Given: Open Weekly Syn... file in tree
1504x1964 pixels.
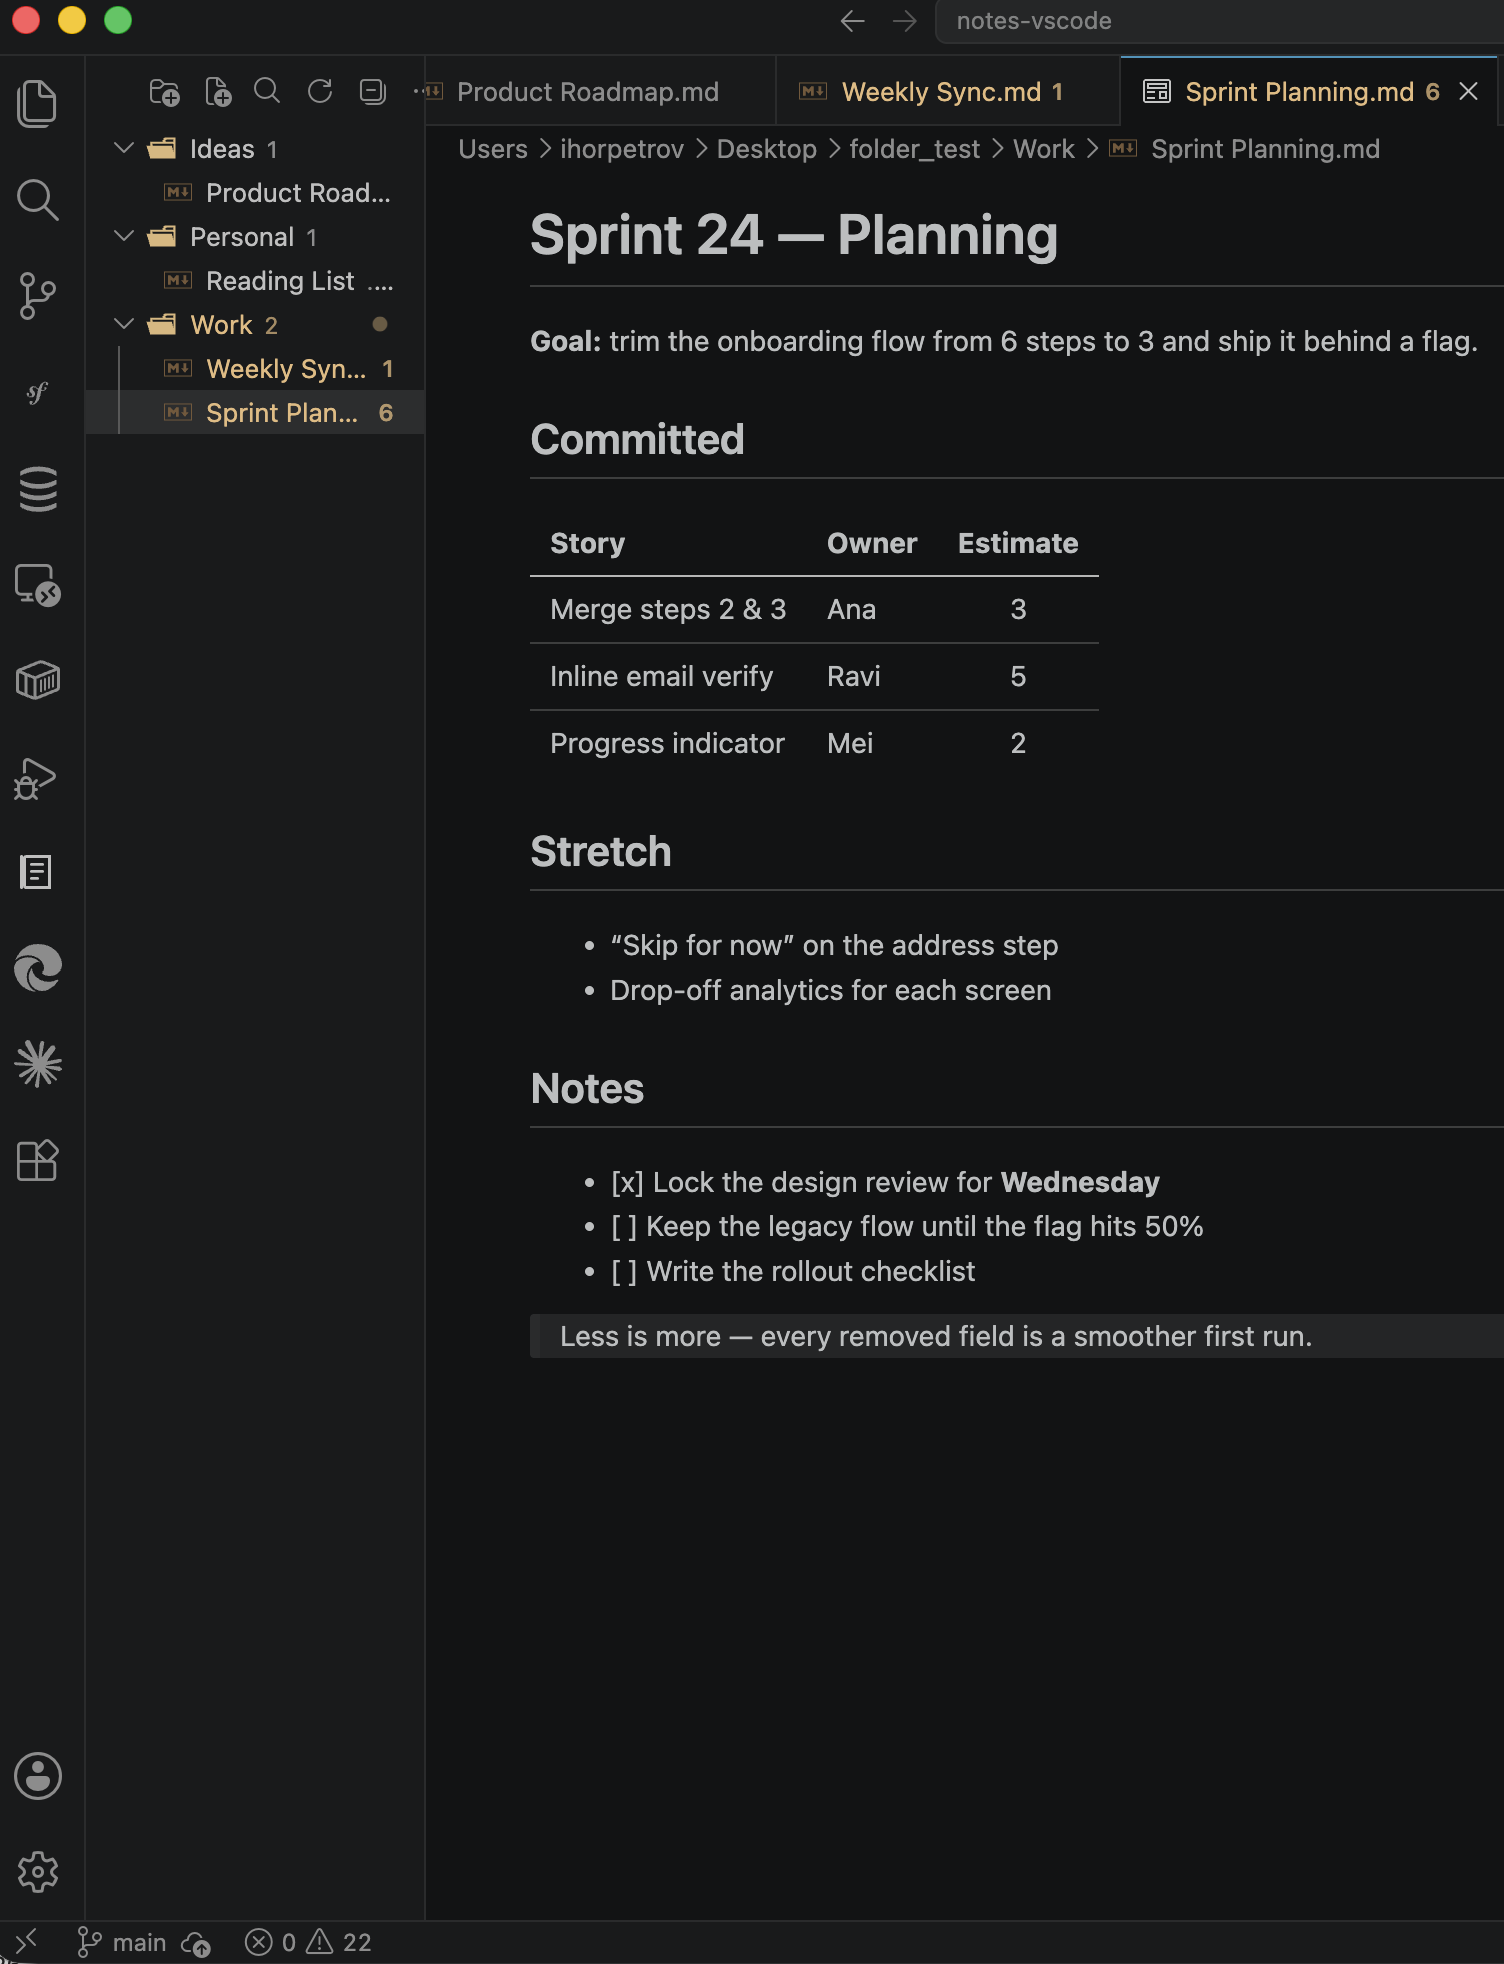Looking at the screenshot, I should coord(255,369).
